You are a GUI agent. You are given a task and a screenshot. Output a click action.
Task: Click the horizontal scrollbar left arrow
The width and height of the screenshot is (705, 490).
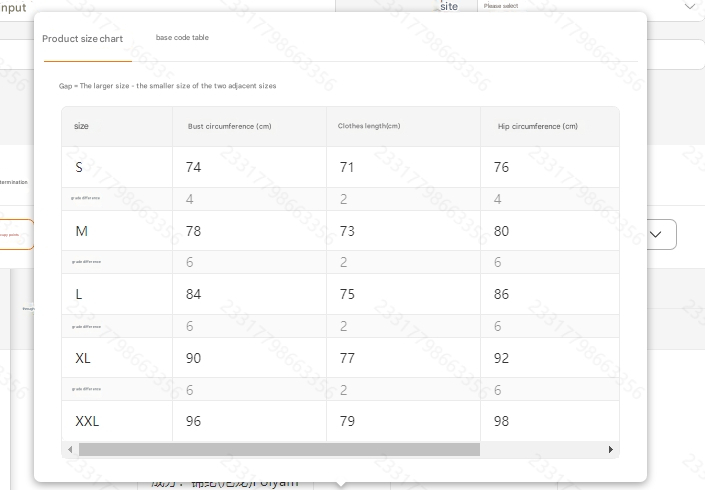coord(70,450)
